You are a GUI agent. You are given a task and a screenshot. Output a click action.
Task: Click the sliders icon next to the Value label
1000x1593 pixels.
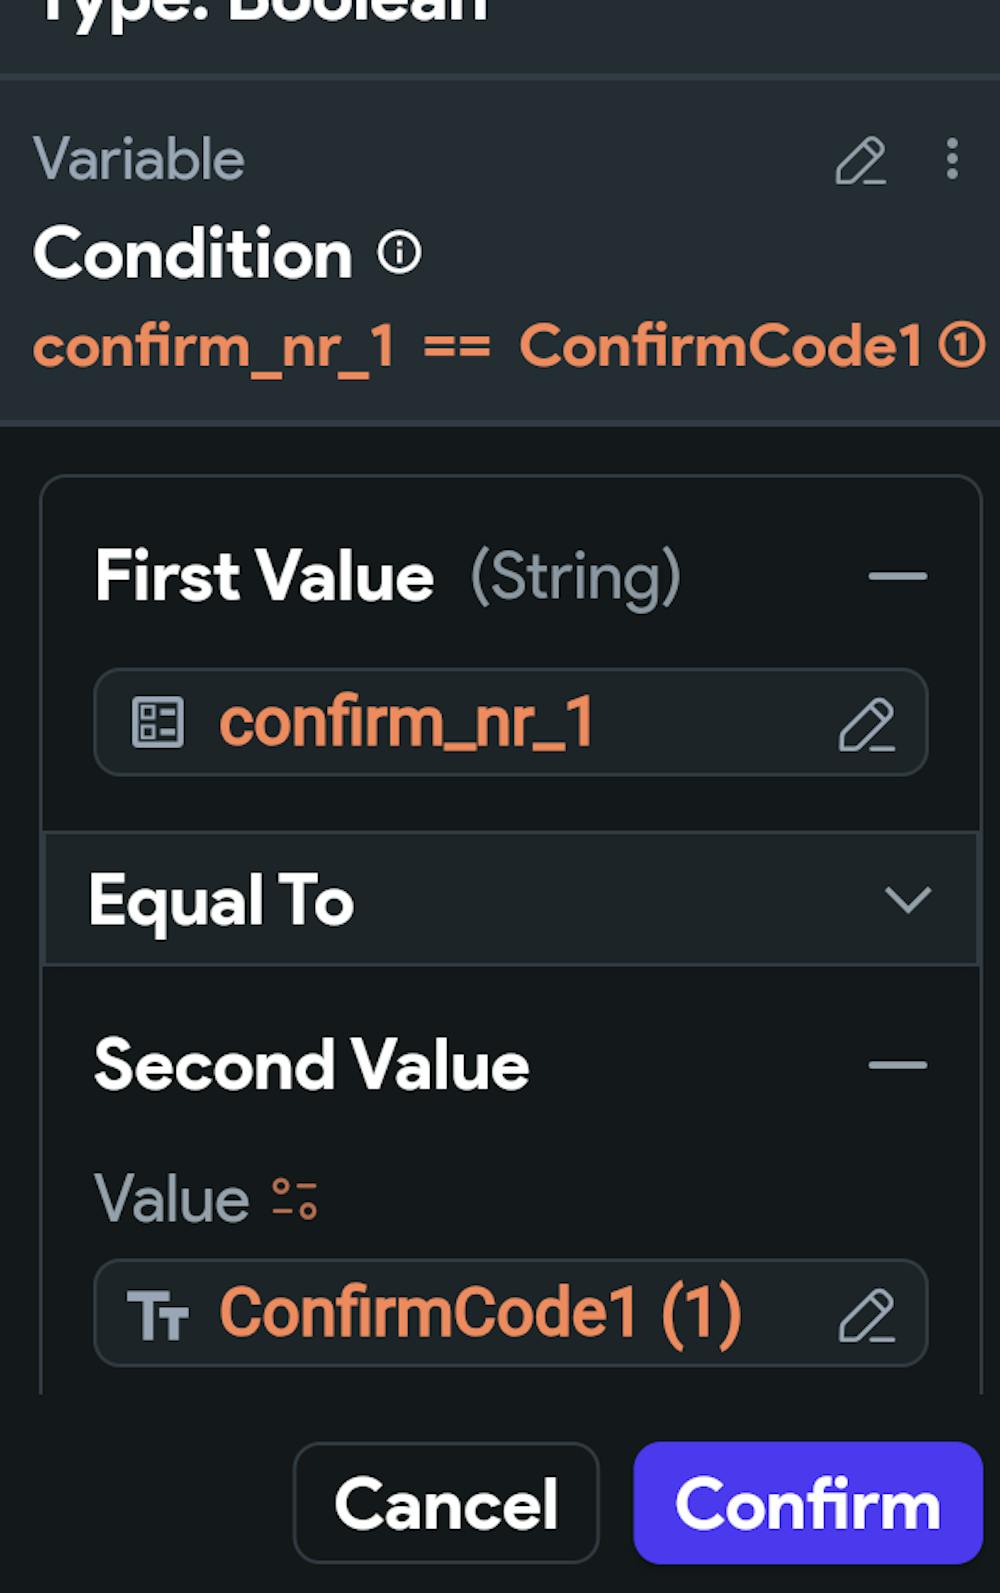click(295, 1198)
